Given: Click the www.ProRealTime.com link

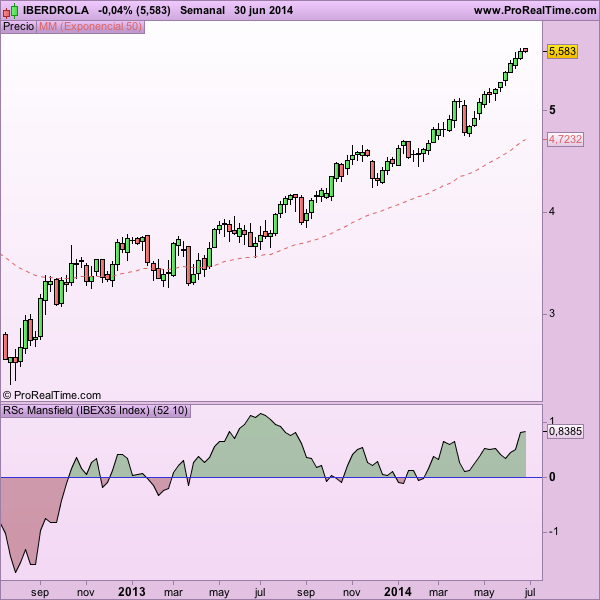Looking at the screenshot, I should pyautogui.click(x=535, y=10).
